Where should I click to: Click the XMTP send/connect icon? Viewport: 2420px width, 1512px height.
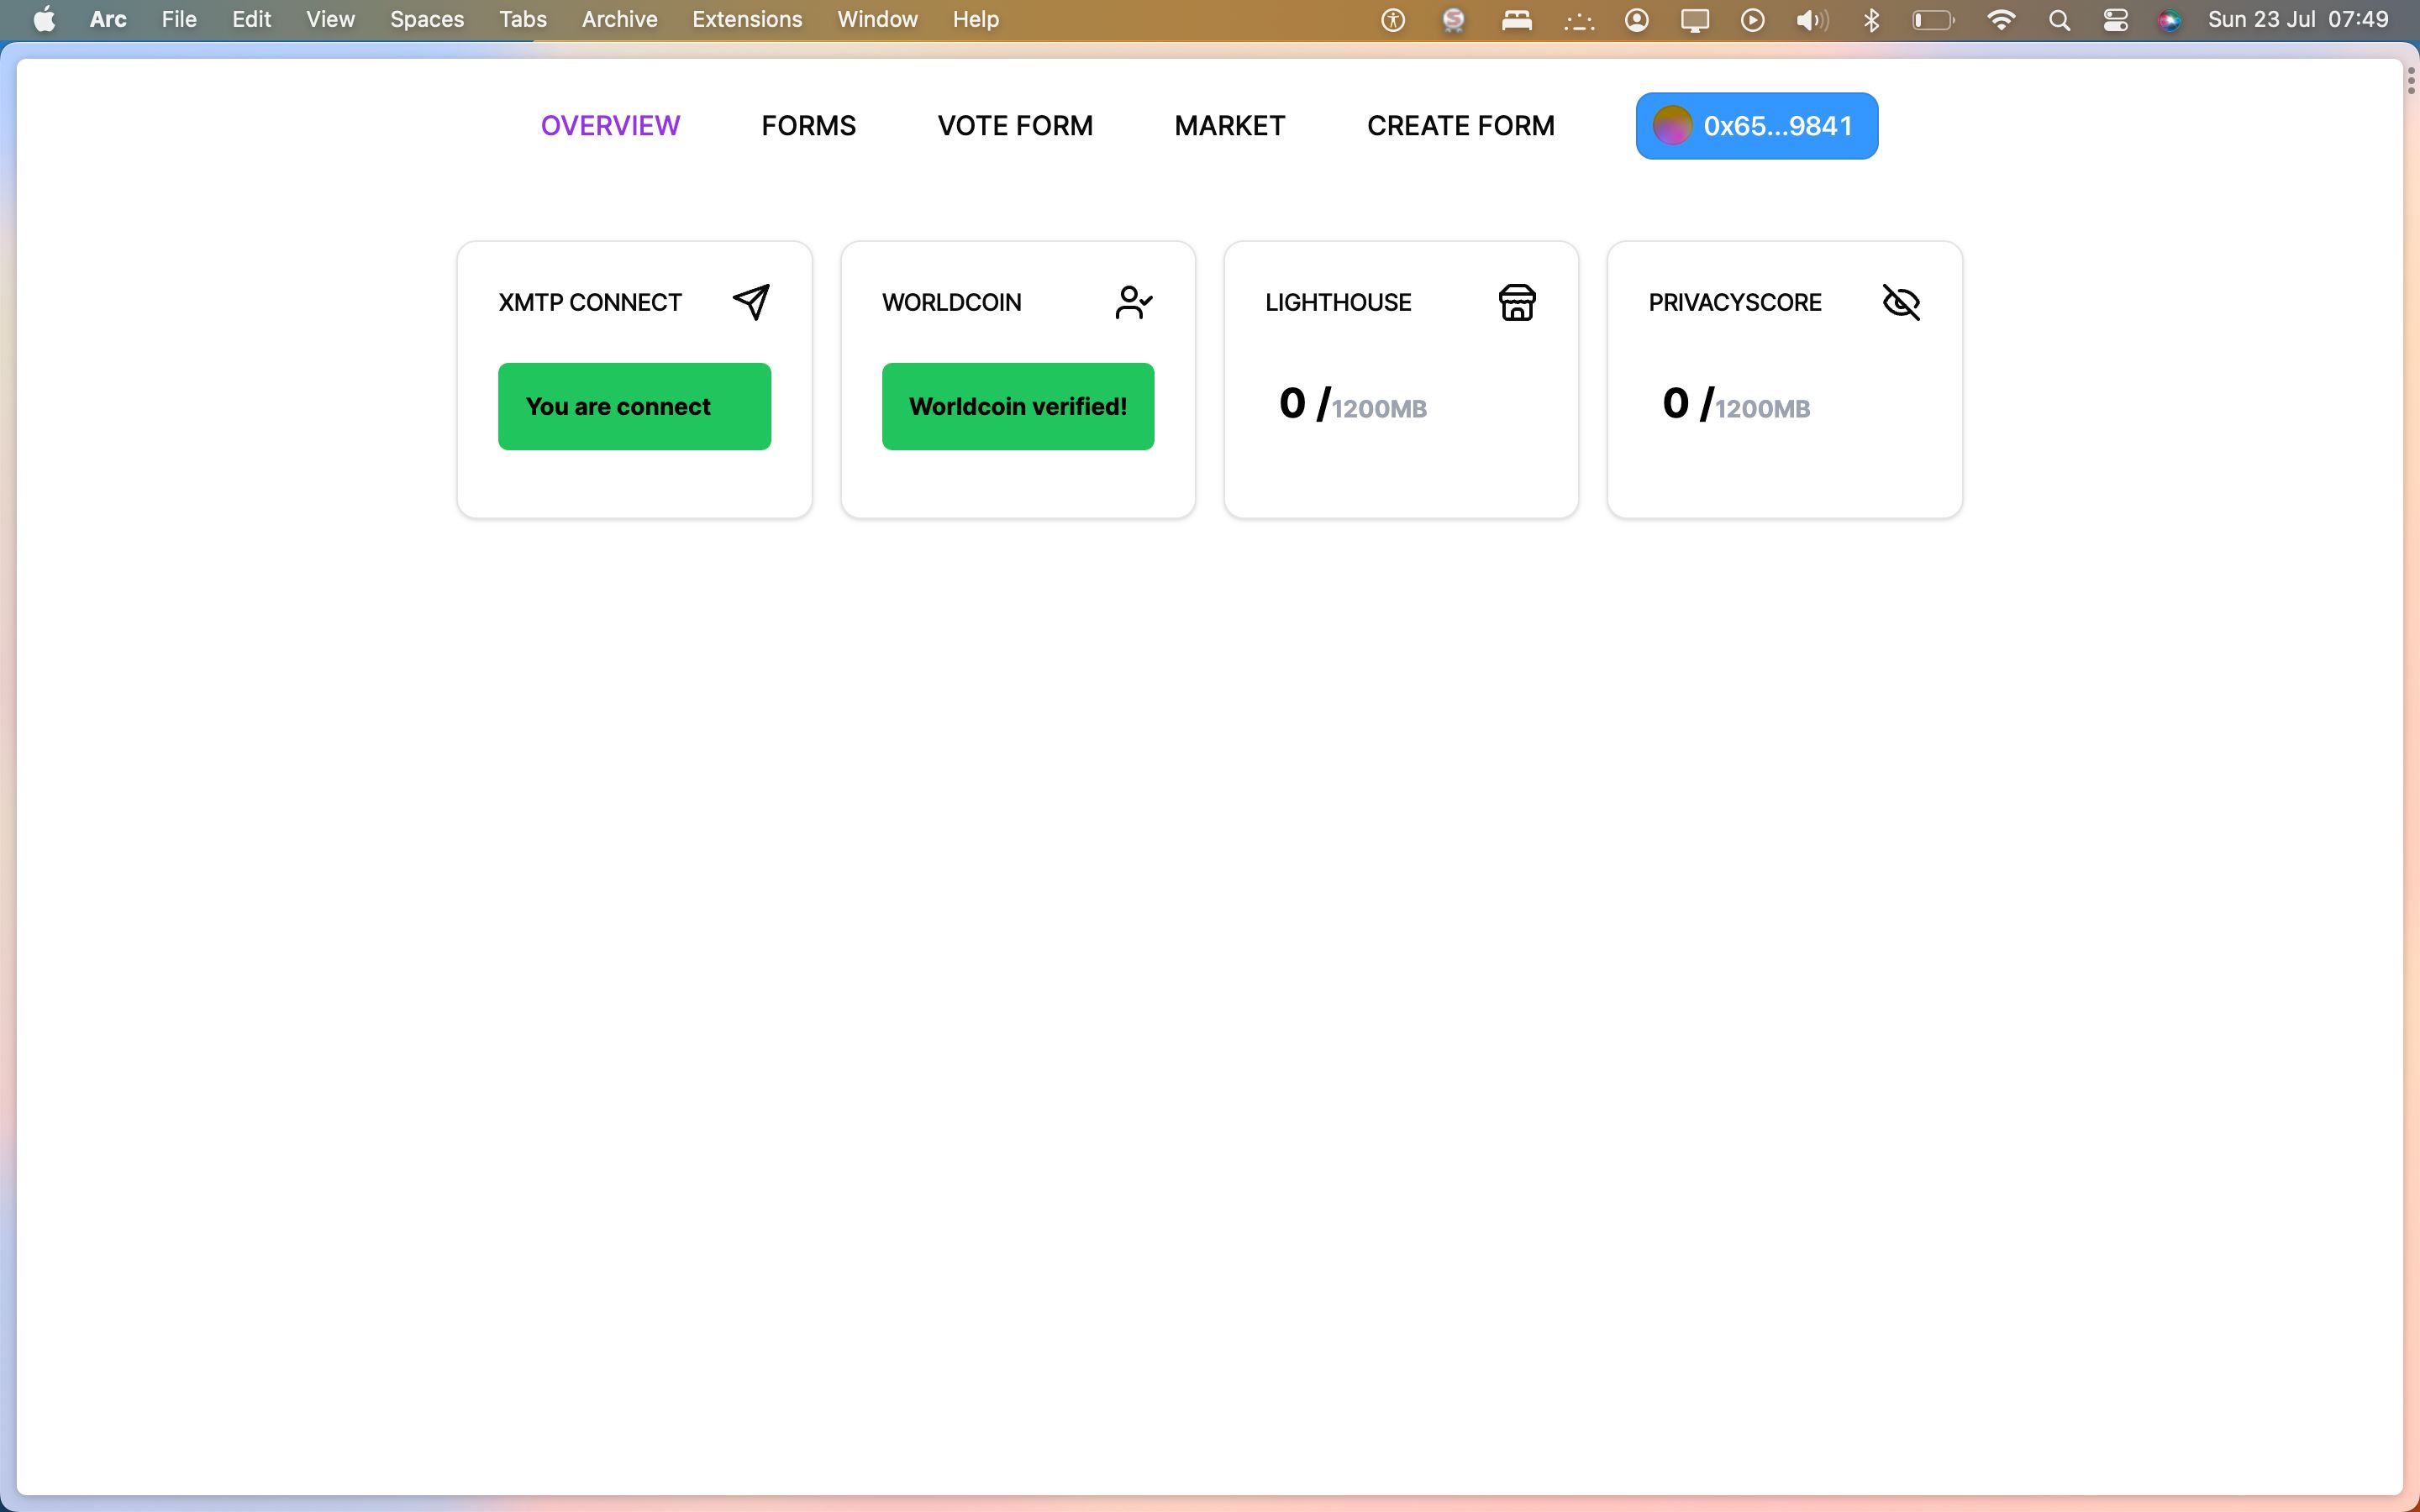[751, 302]
